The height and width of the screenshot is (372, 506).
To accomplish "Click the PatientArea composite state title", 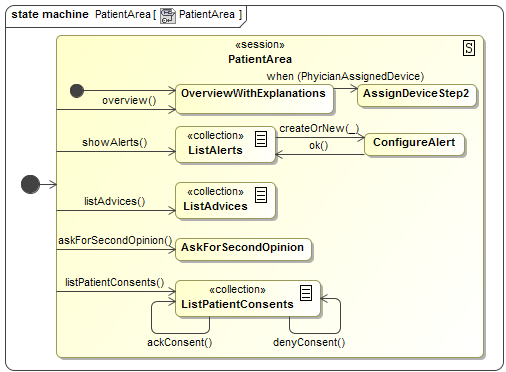I will pos(260,59).
